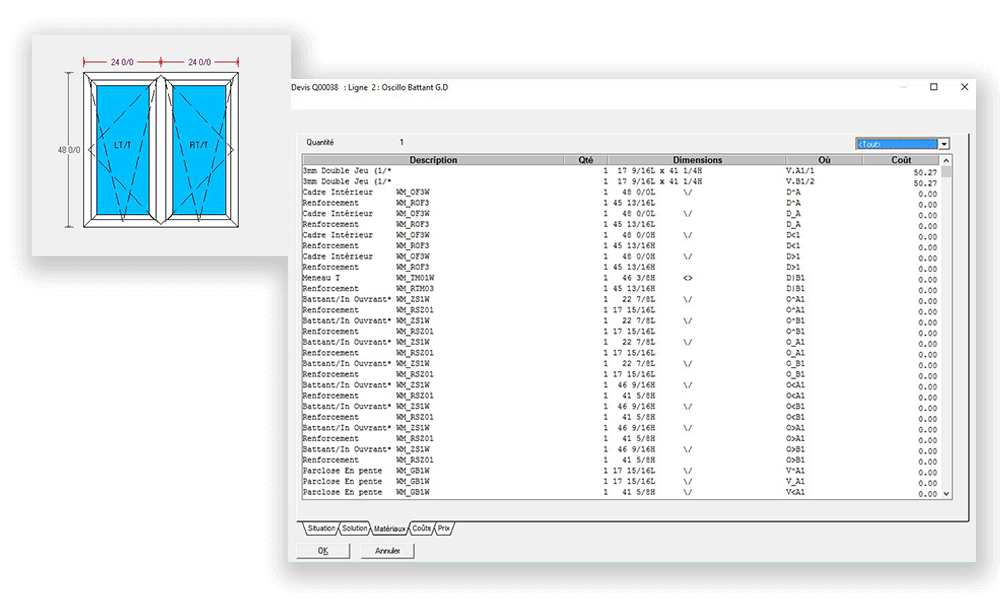Click the Coût column header
The image size is (1000, 600).
(x=901, y=160)
